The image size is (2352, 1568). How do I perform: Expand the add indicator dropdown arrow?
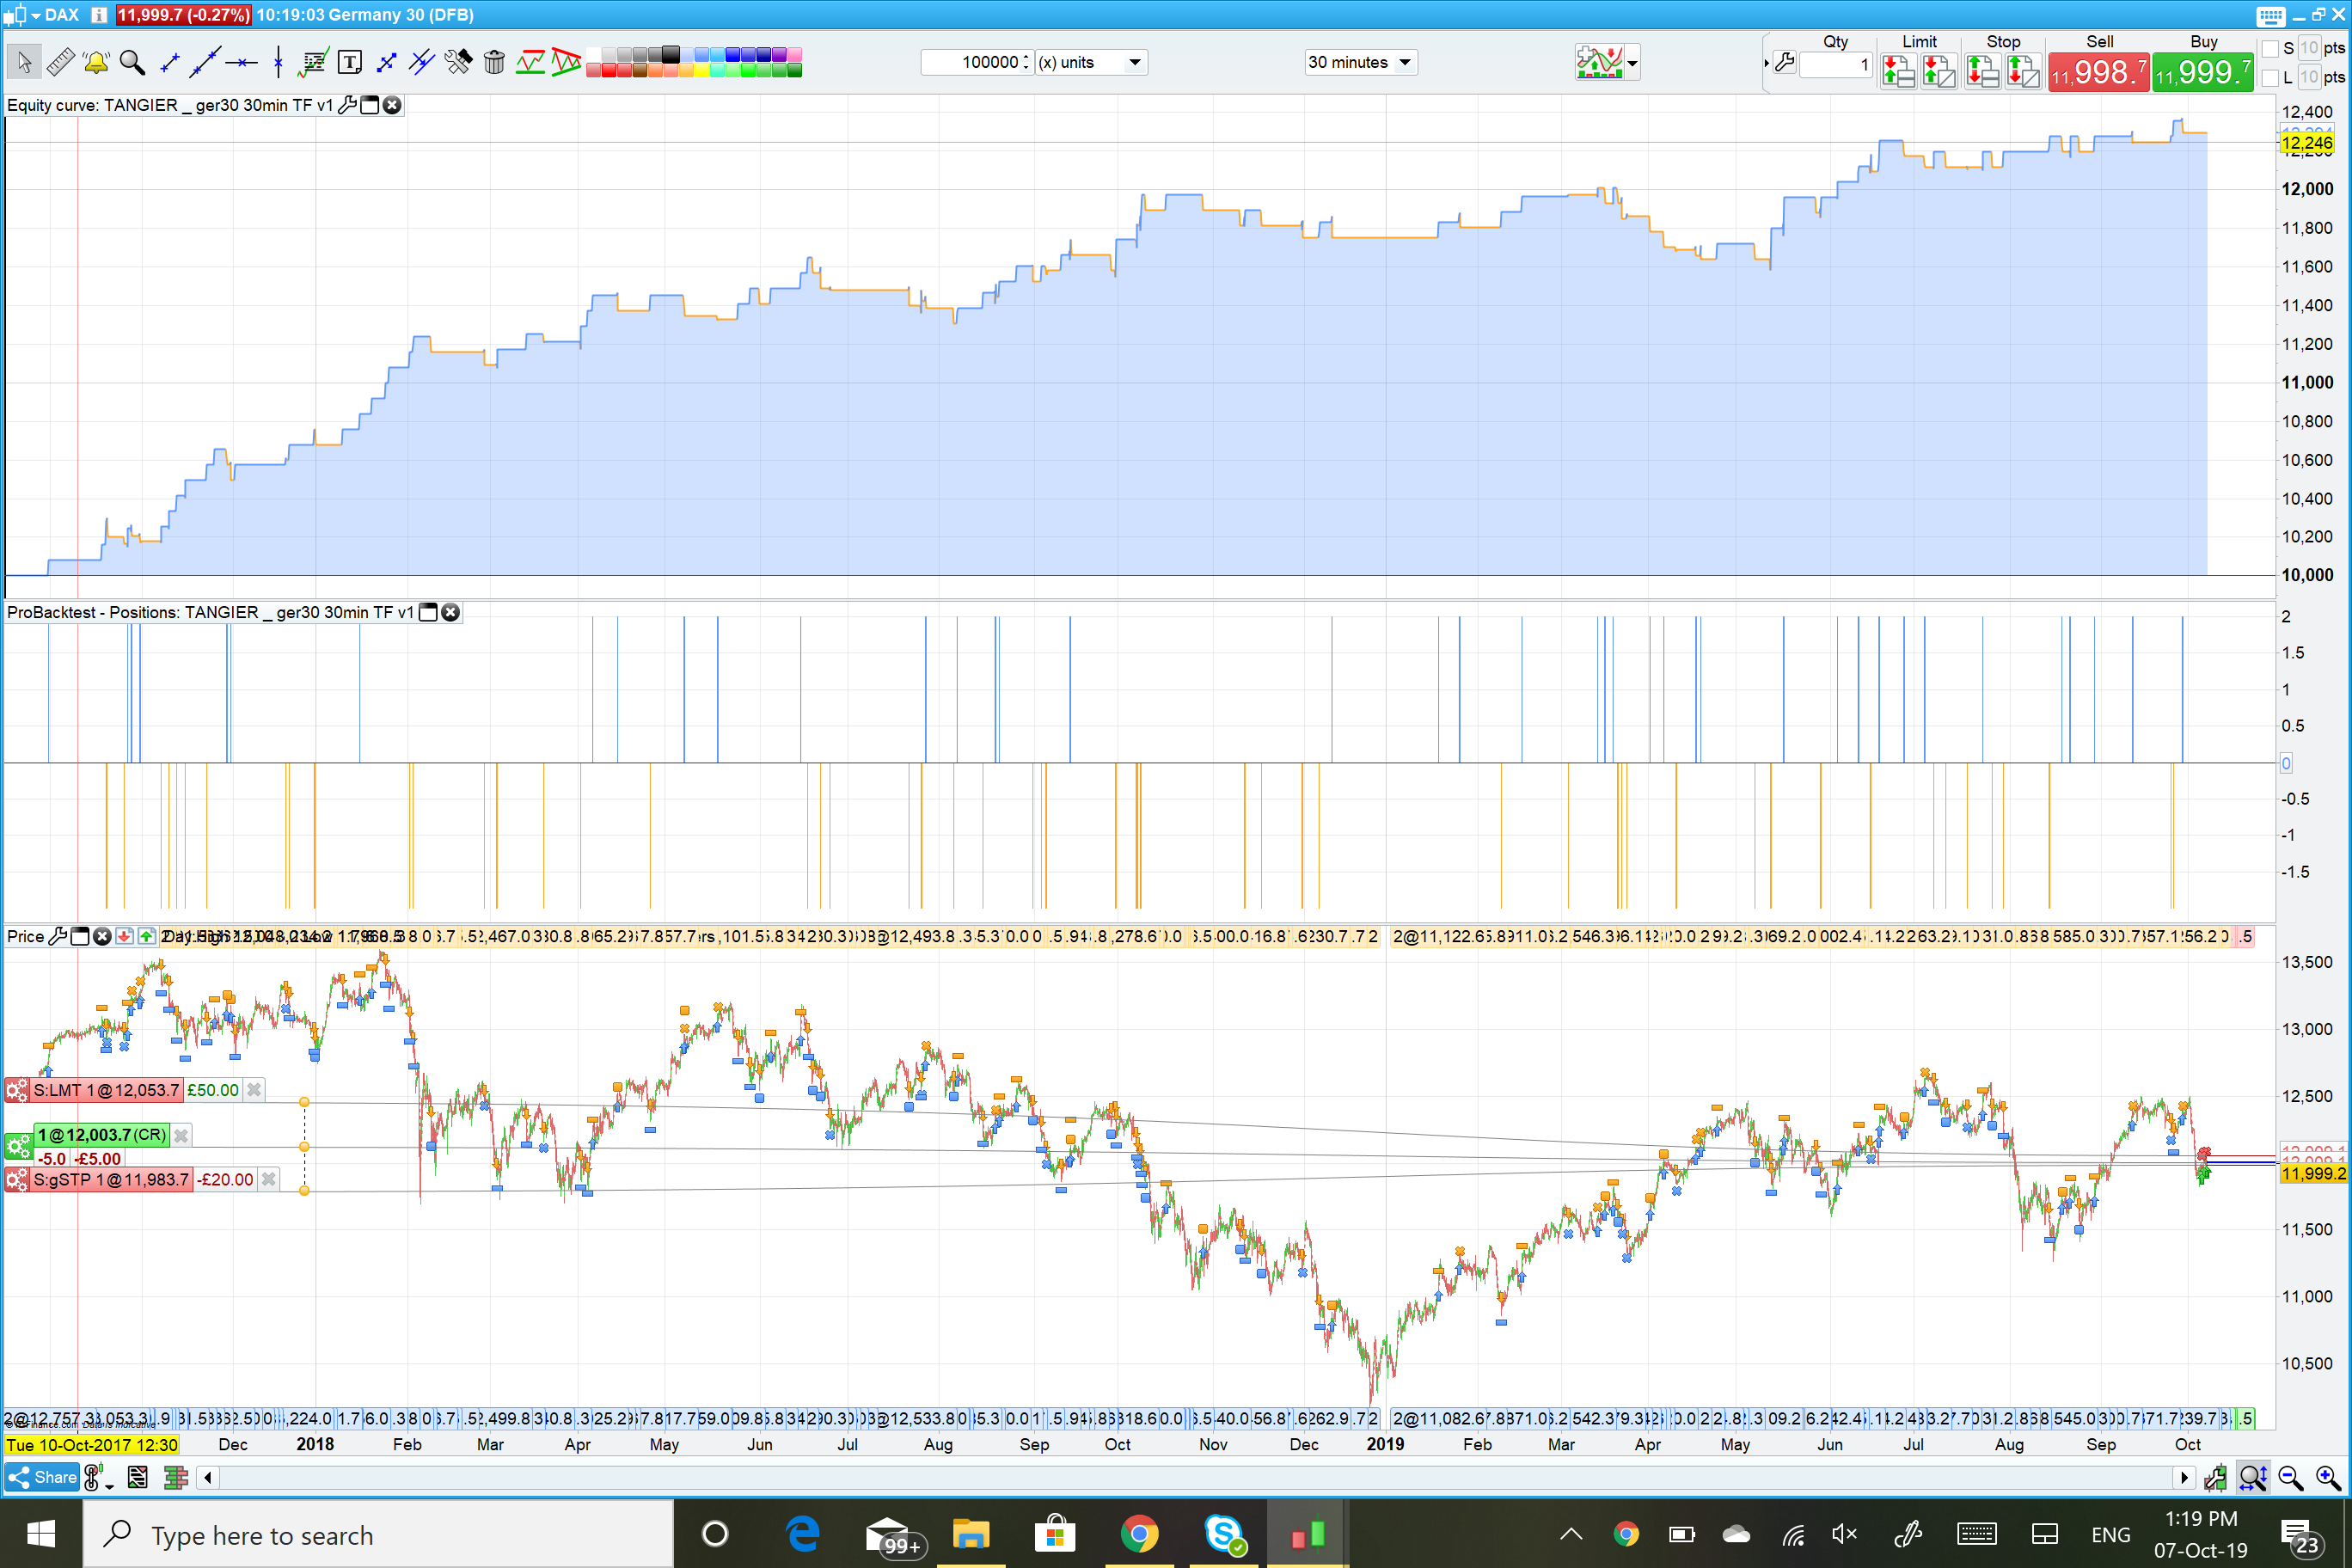(x=1632, y=63)
